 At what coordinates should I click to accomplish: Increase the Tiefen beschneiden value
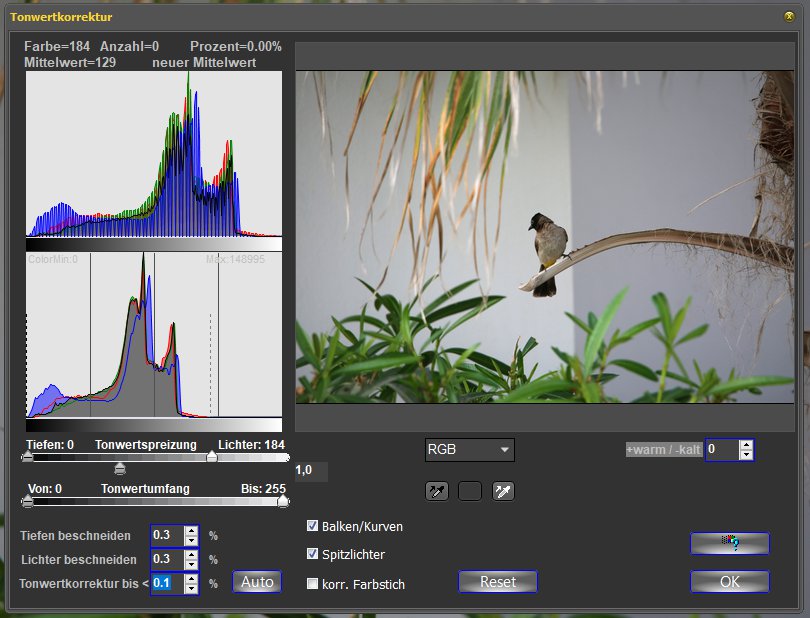coord(191,530)
